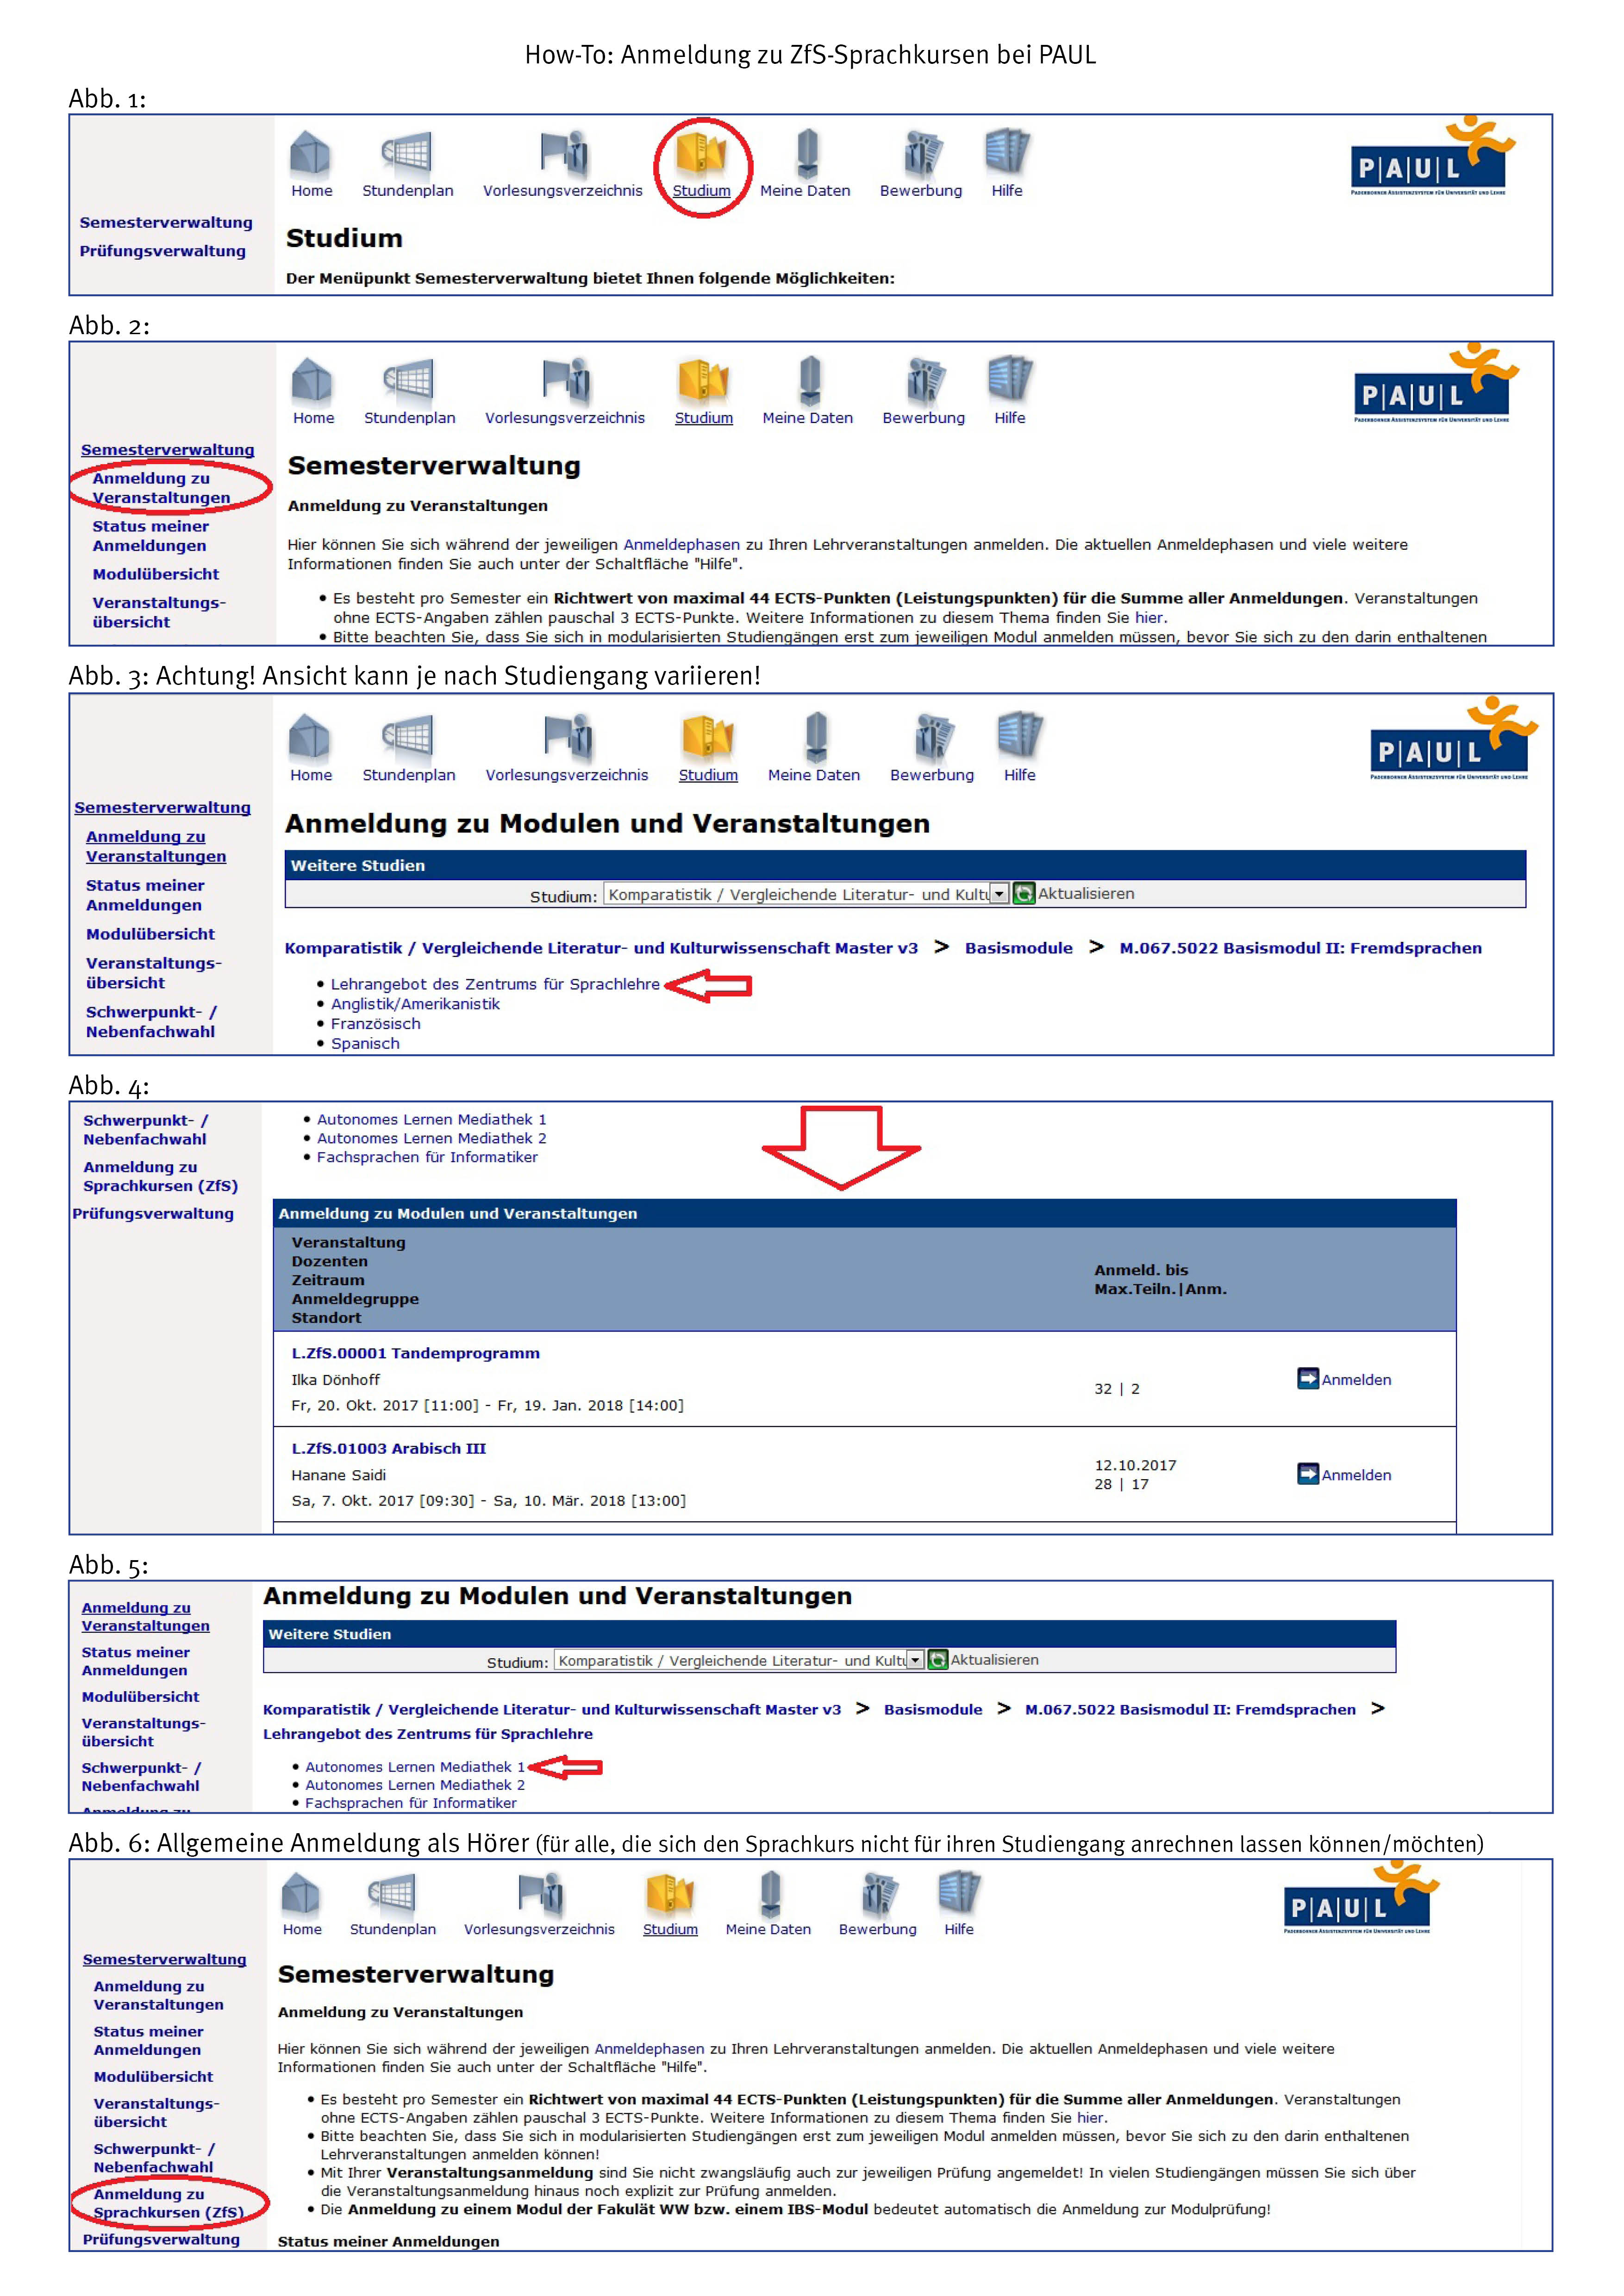Image resolution: width=1624 pixels, height=2296 pixels.
Task: Open the Lehrangebot des Zentrums für Sprachlehre link in Abb. 3
Action: tap(495, 984)
